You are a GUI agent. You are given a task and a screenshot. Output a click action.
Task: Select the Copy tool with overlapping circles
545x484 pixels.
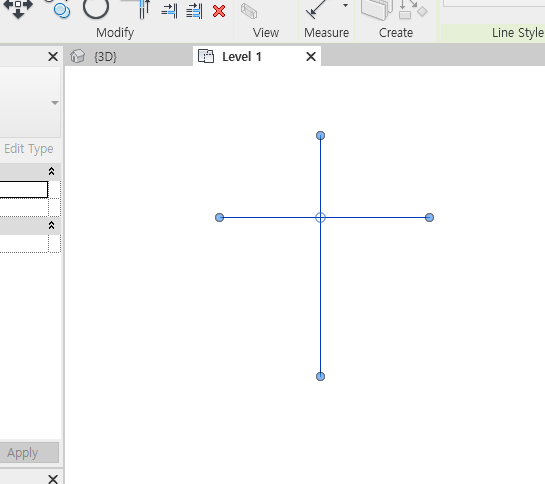tap(62, 10)
